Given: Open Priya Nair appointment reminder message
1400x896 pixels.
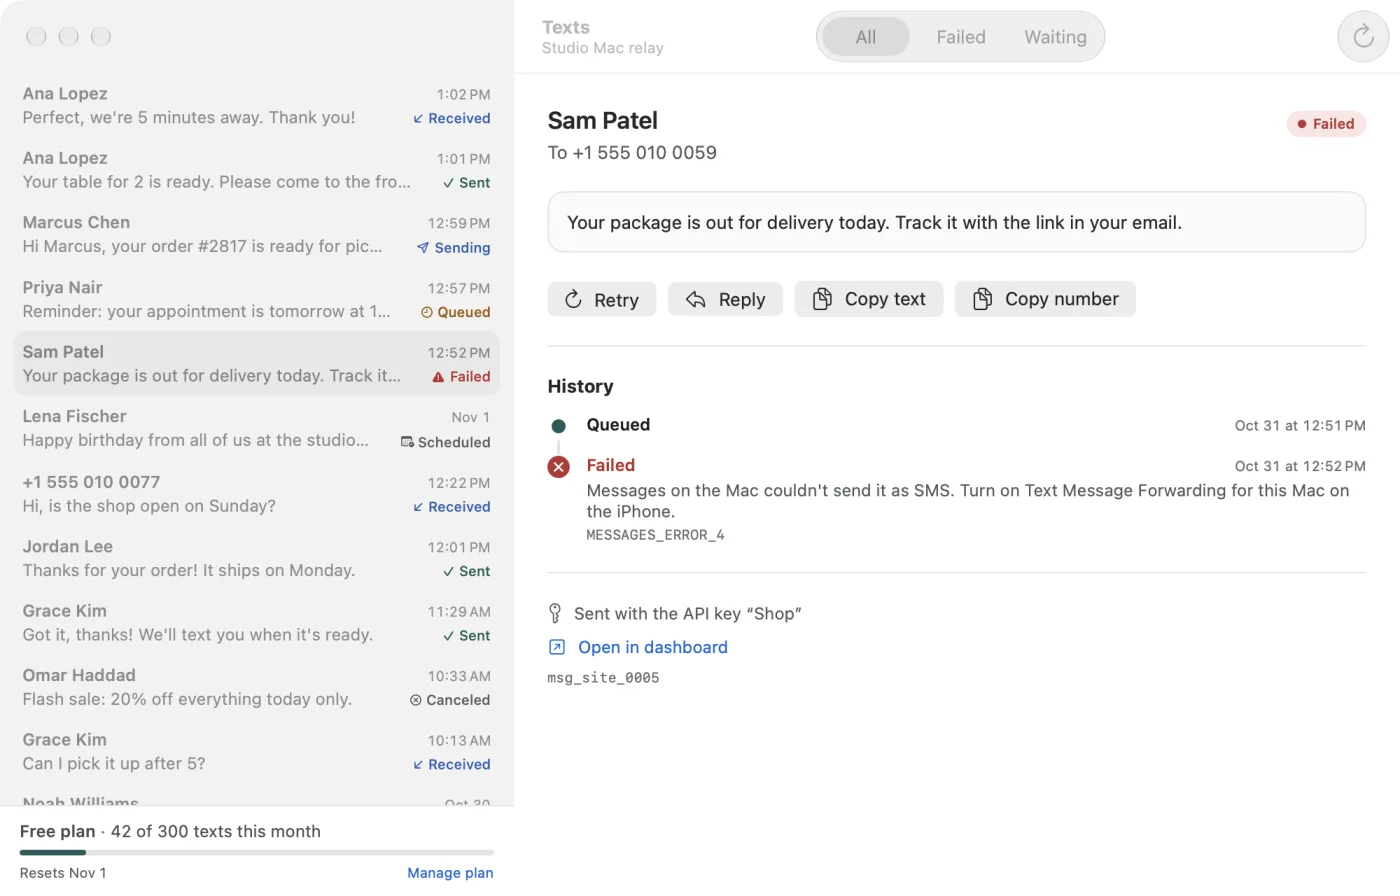Looking at the screenshot, I should [x=256, y=300].
